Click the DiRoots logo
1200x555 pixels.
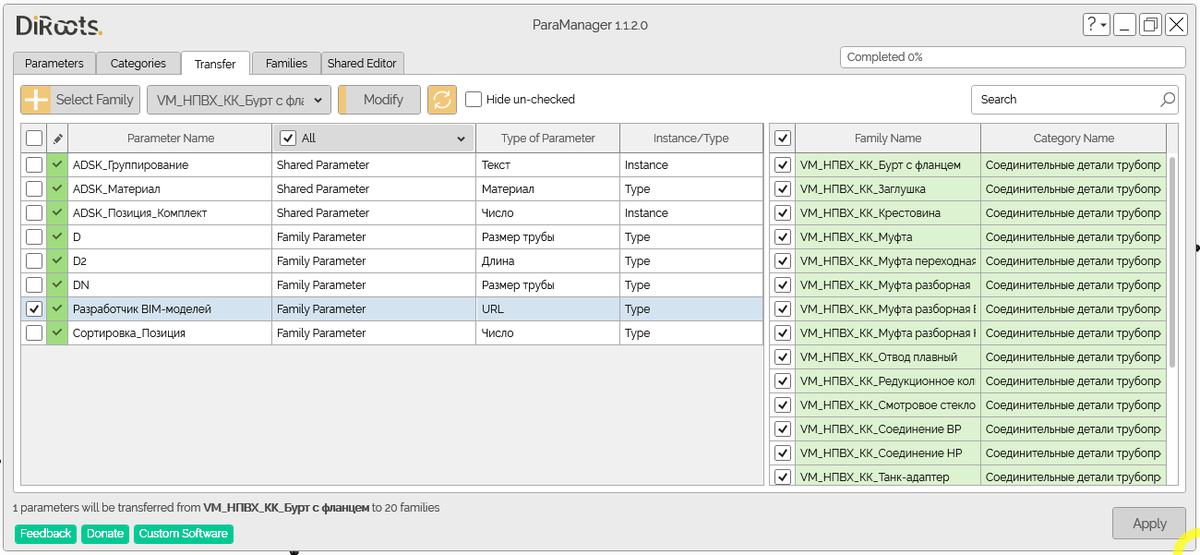(x=58, y=26)
